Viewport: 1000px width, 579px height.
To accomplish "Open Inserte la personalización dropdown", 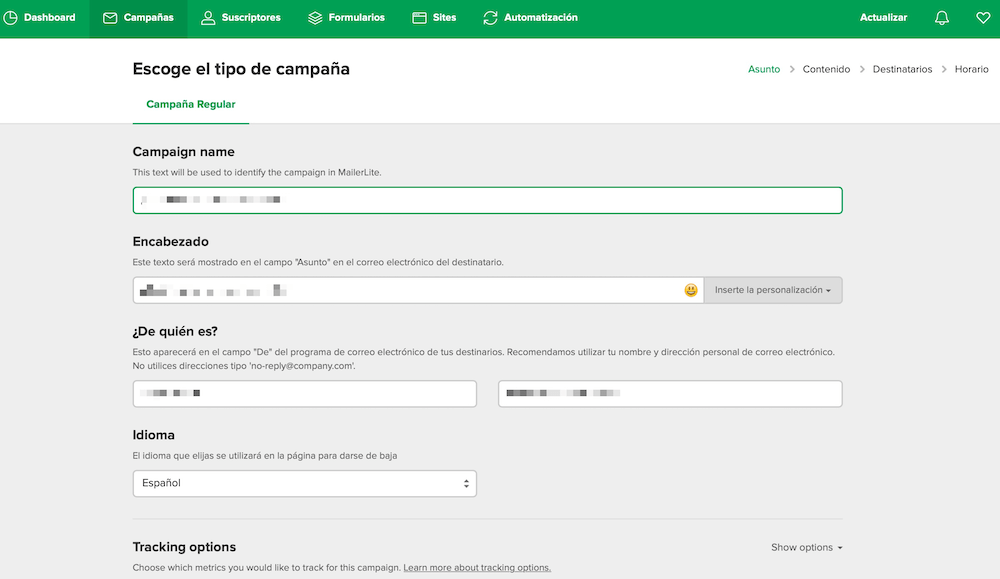I will point(773,290).
